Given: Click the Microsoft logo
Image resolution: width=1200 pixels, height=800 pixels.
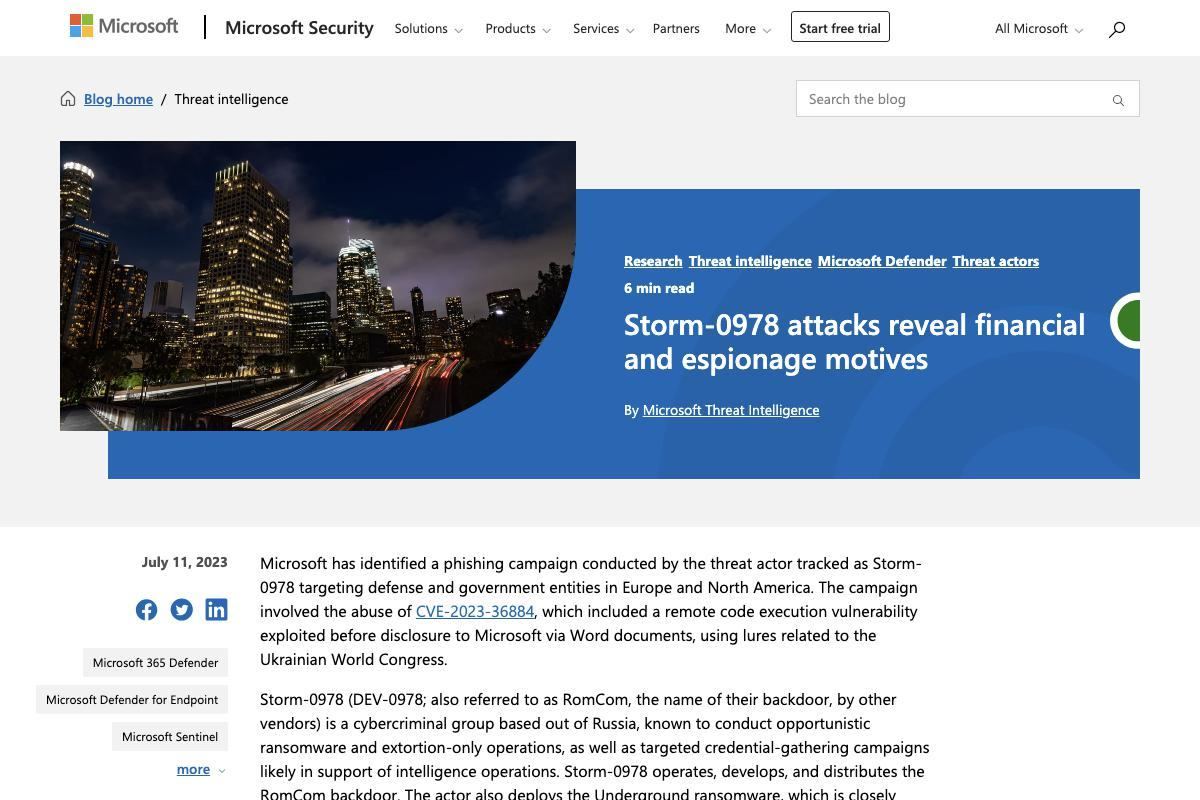Looking at the screenshot, I should (x=124, y=26).
